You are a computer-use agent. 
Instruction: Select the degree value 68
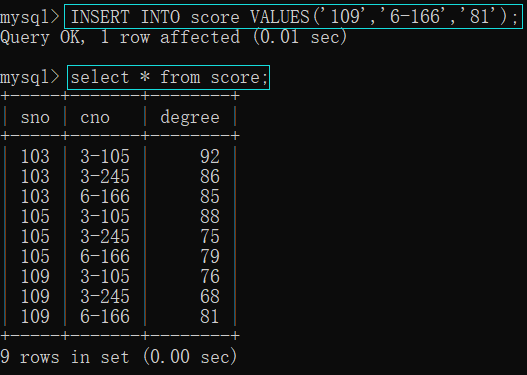click(x=210, y=296)
